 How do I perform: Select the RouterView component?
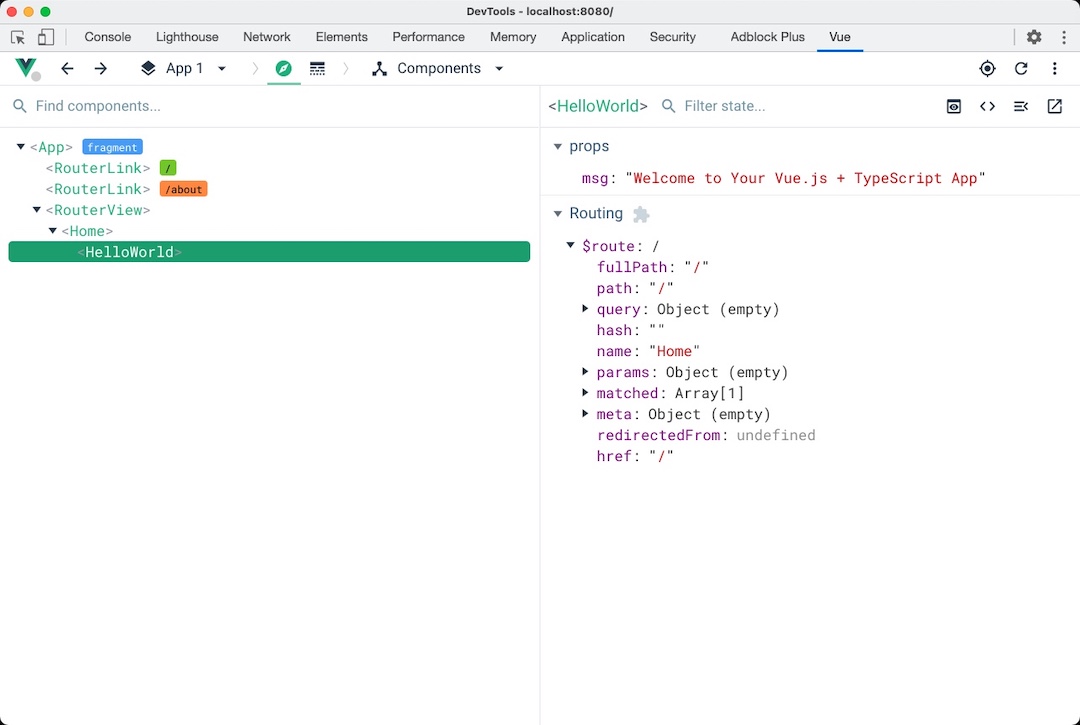[99, 210]
